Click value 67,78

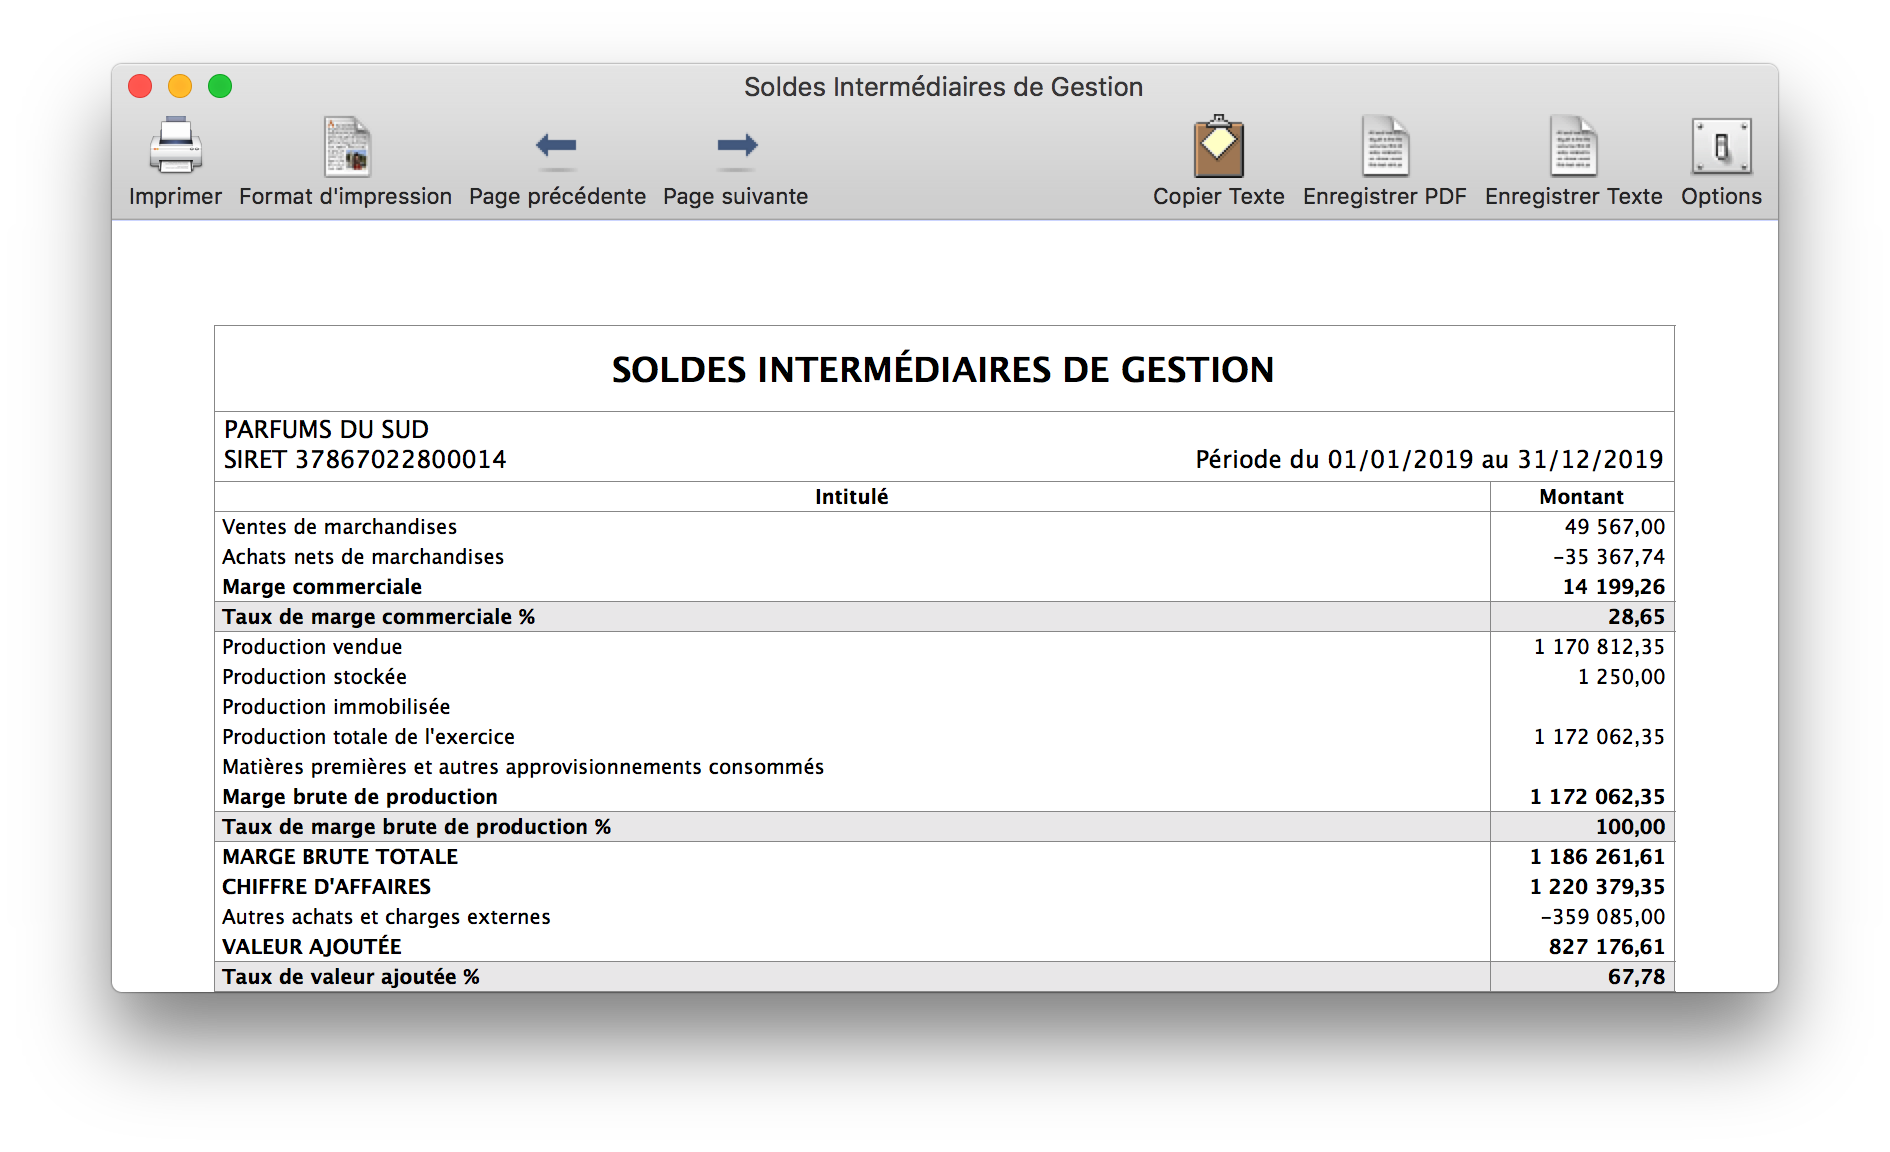pos(1637,977)
